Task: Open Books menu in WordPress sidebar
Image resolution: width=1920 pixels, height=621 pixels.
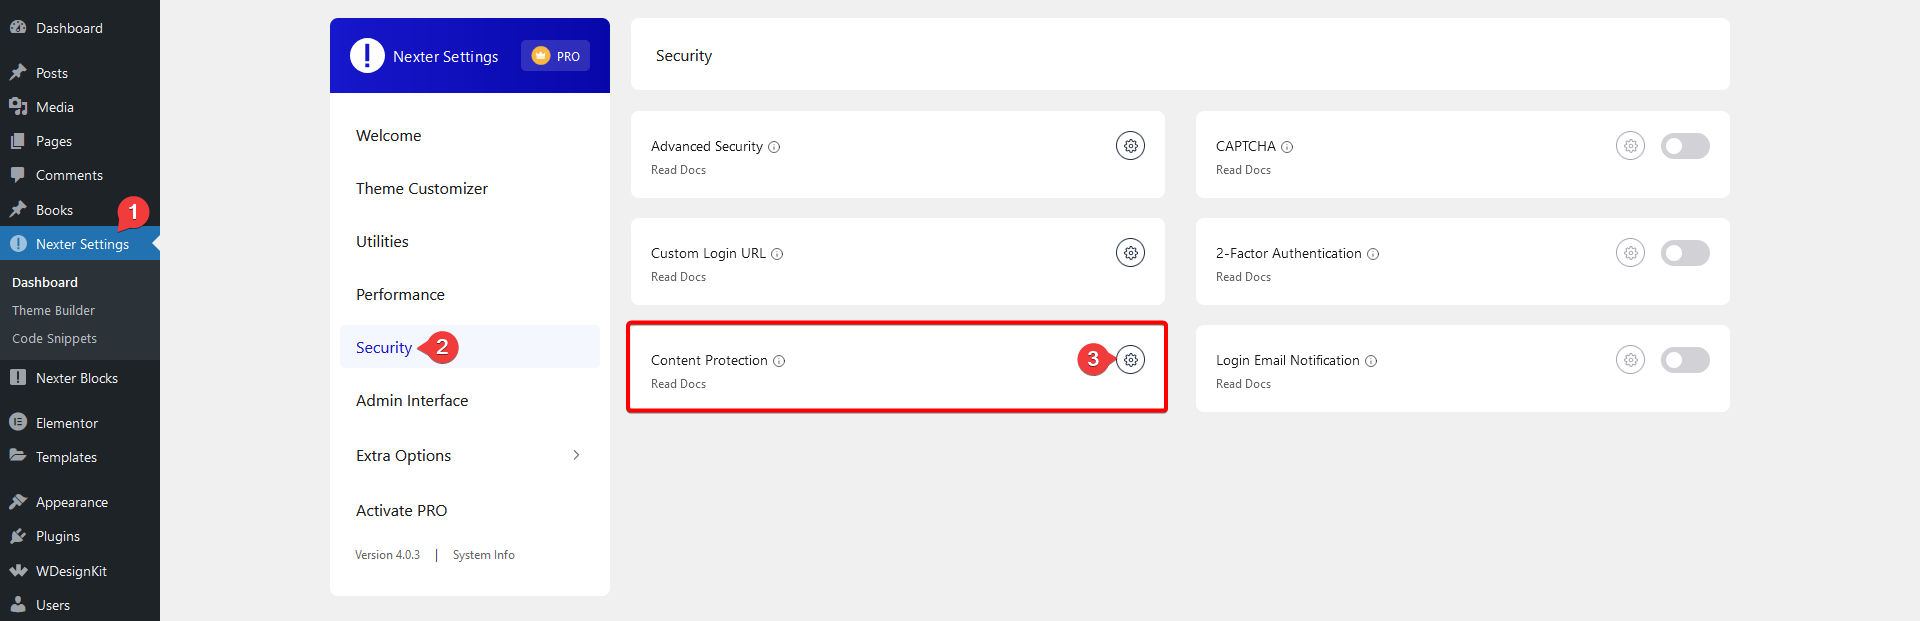Action: coord(54,210)
